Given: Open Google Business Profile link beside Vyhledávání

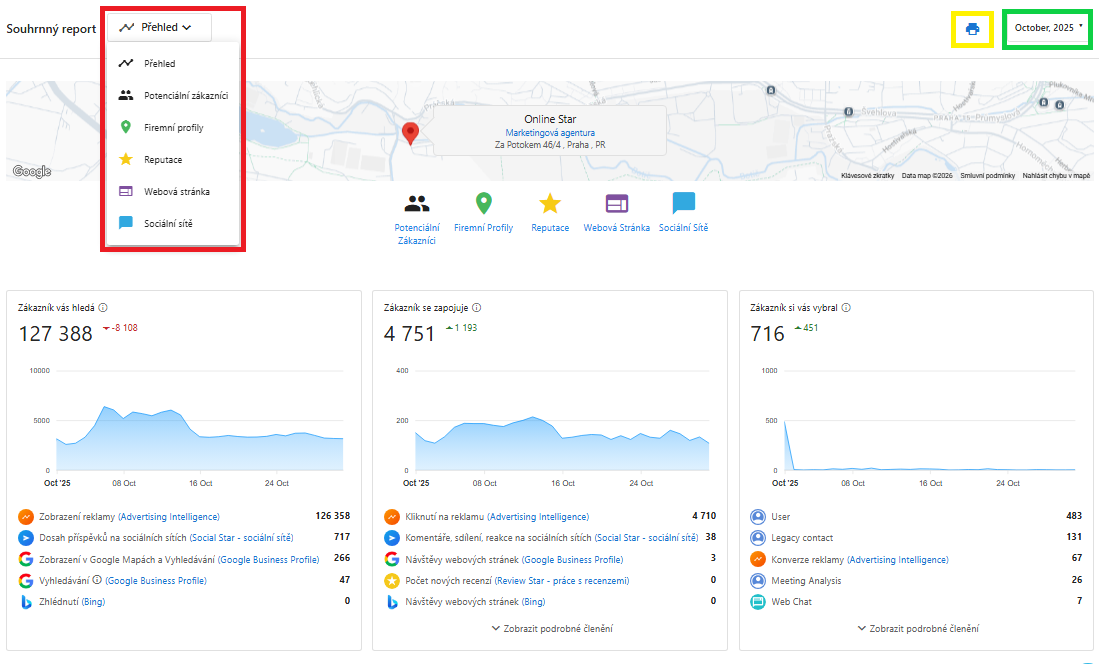Looking at the screenshot, I should [x=156, y=581].
